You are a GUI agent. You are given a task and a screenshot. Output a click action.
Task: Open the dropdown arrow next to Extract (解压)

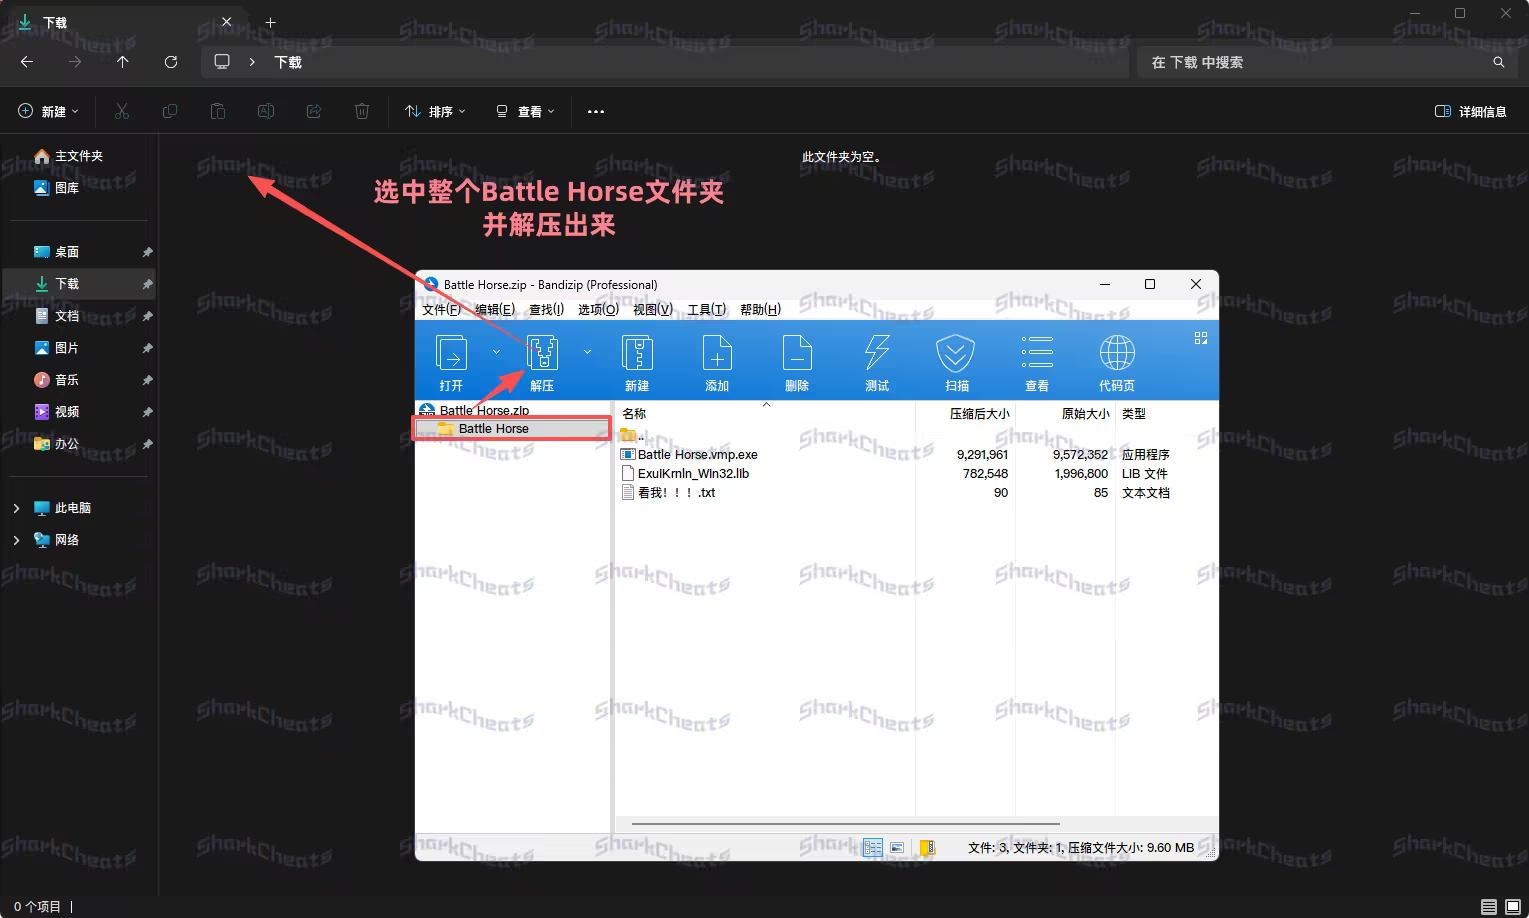[x=587, y=352]
